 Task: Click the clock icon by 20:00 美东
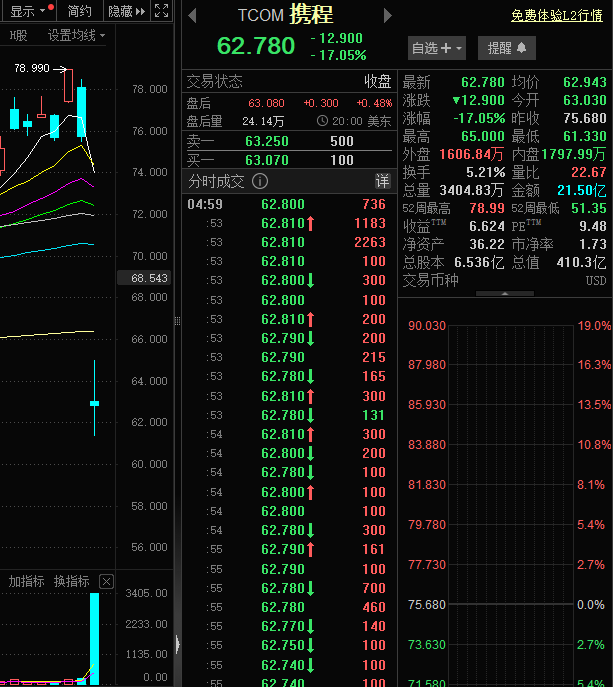(322, 120)
